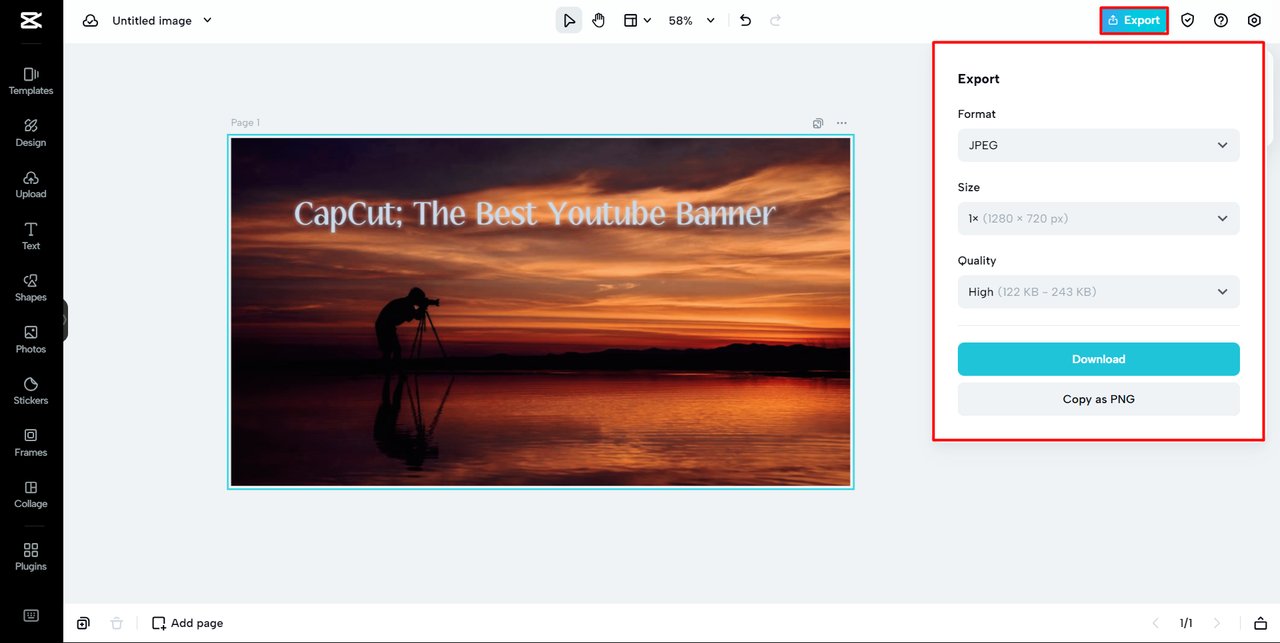Click the shield privacy icon

(x=1187, y=20)
